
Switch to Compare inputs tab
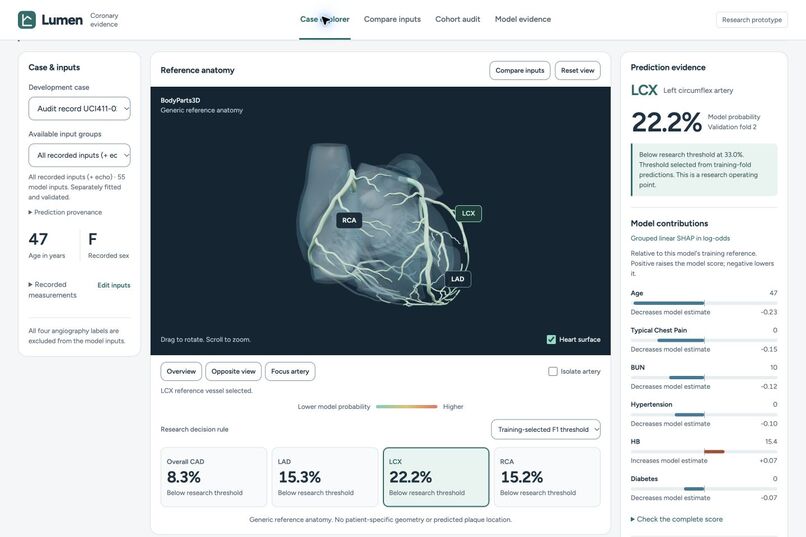[x=392, y=19]
